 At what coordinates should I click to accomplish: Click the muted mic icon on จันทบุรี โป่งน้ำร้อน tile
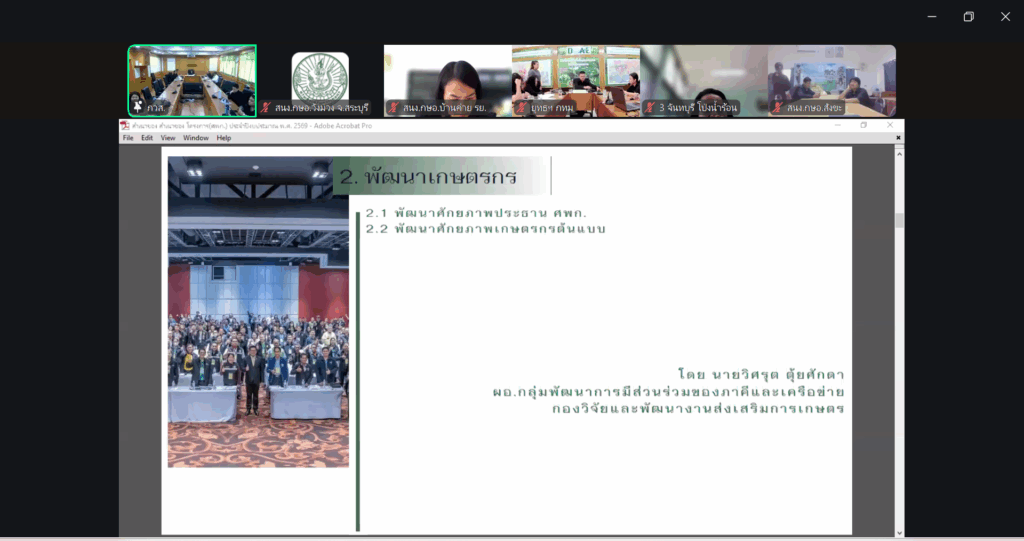click(x=650, y=107)
